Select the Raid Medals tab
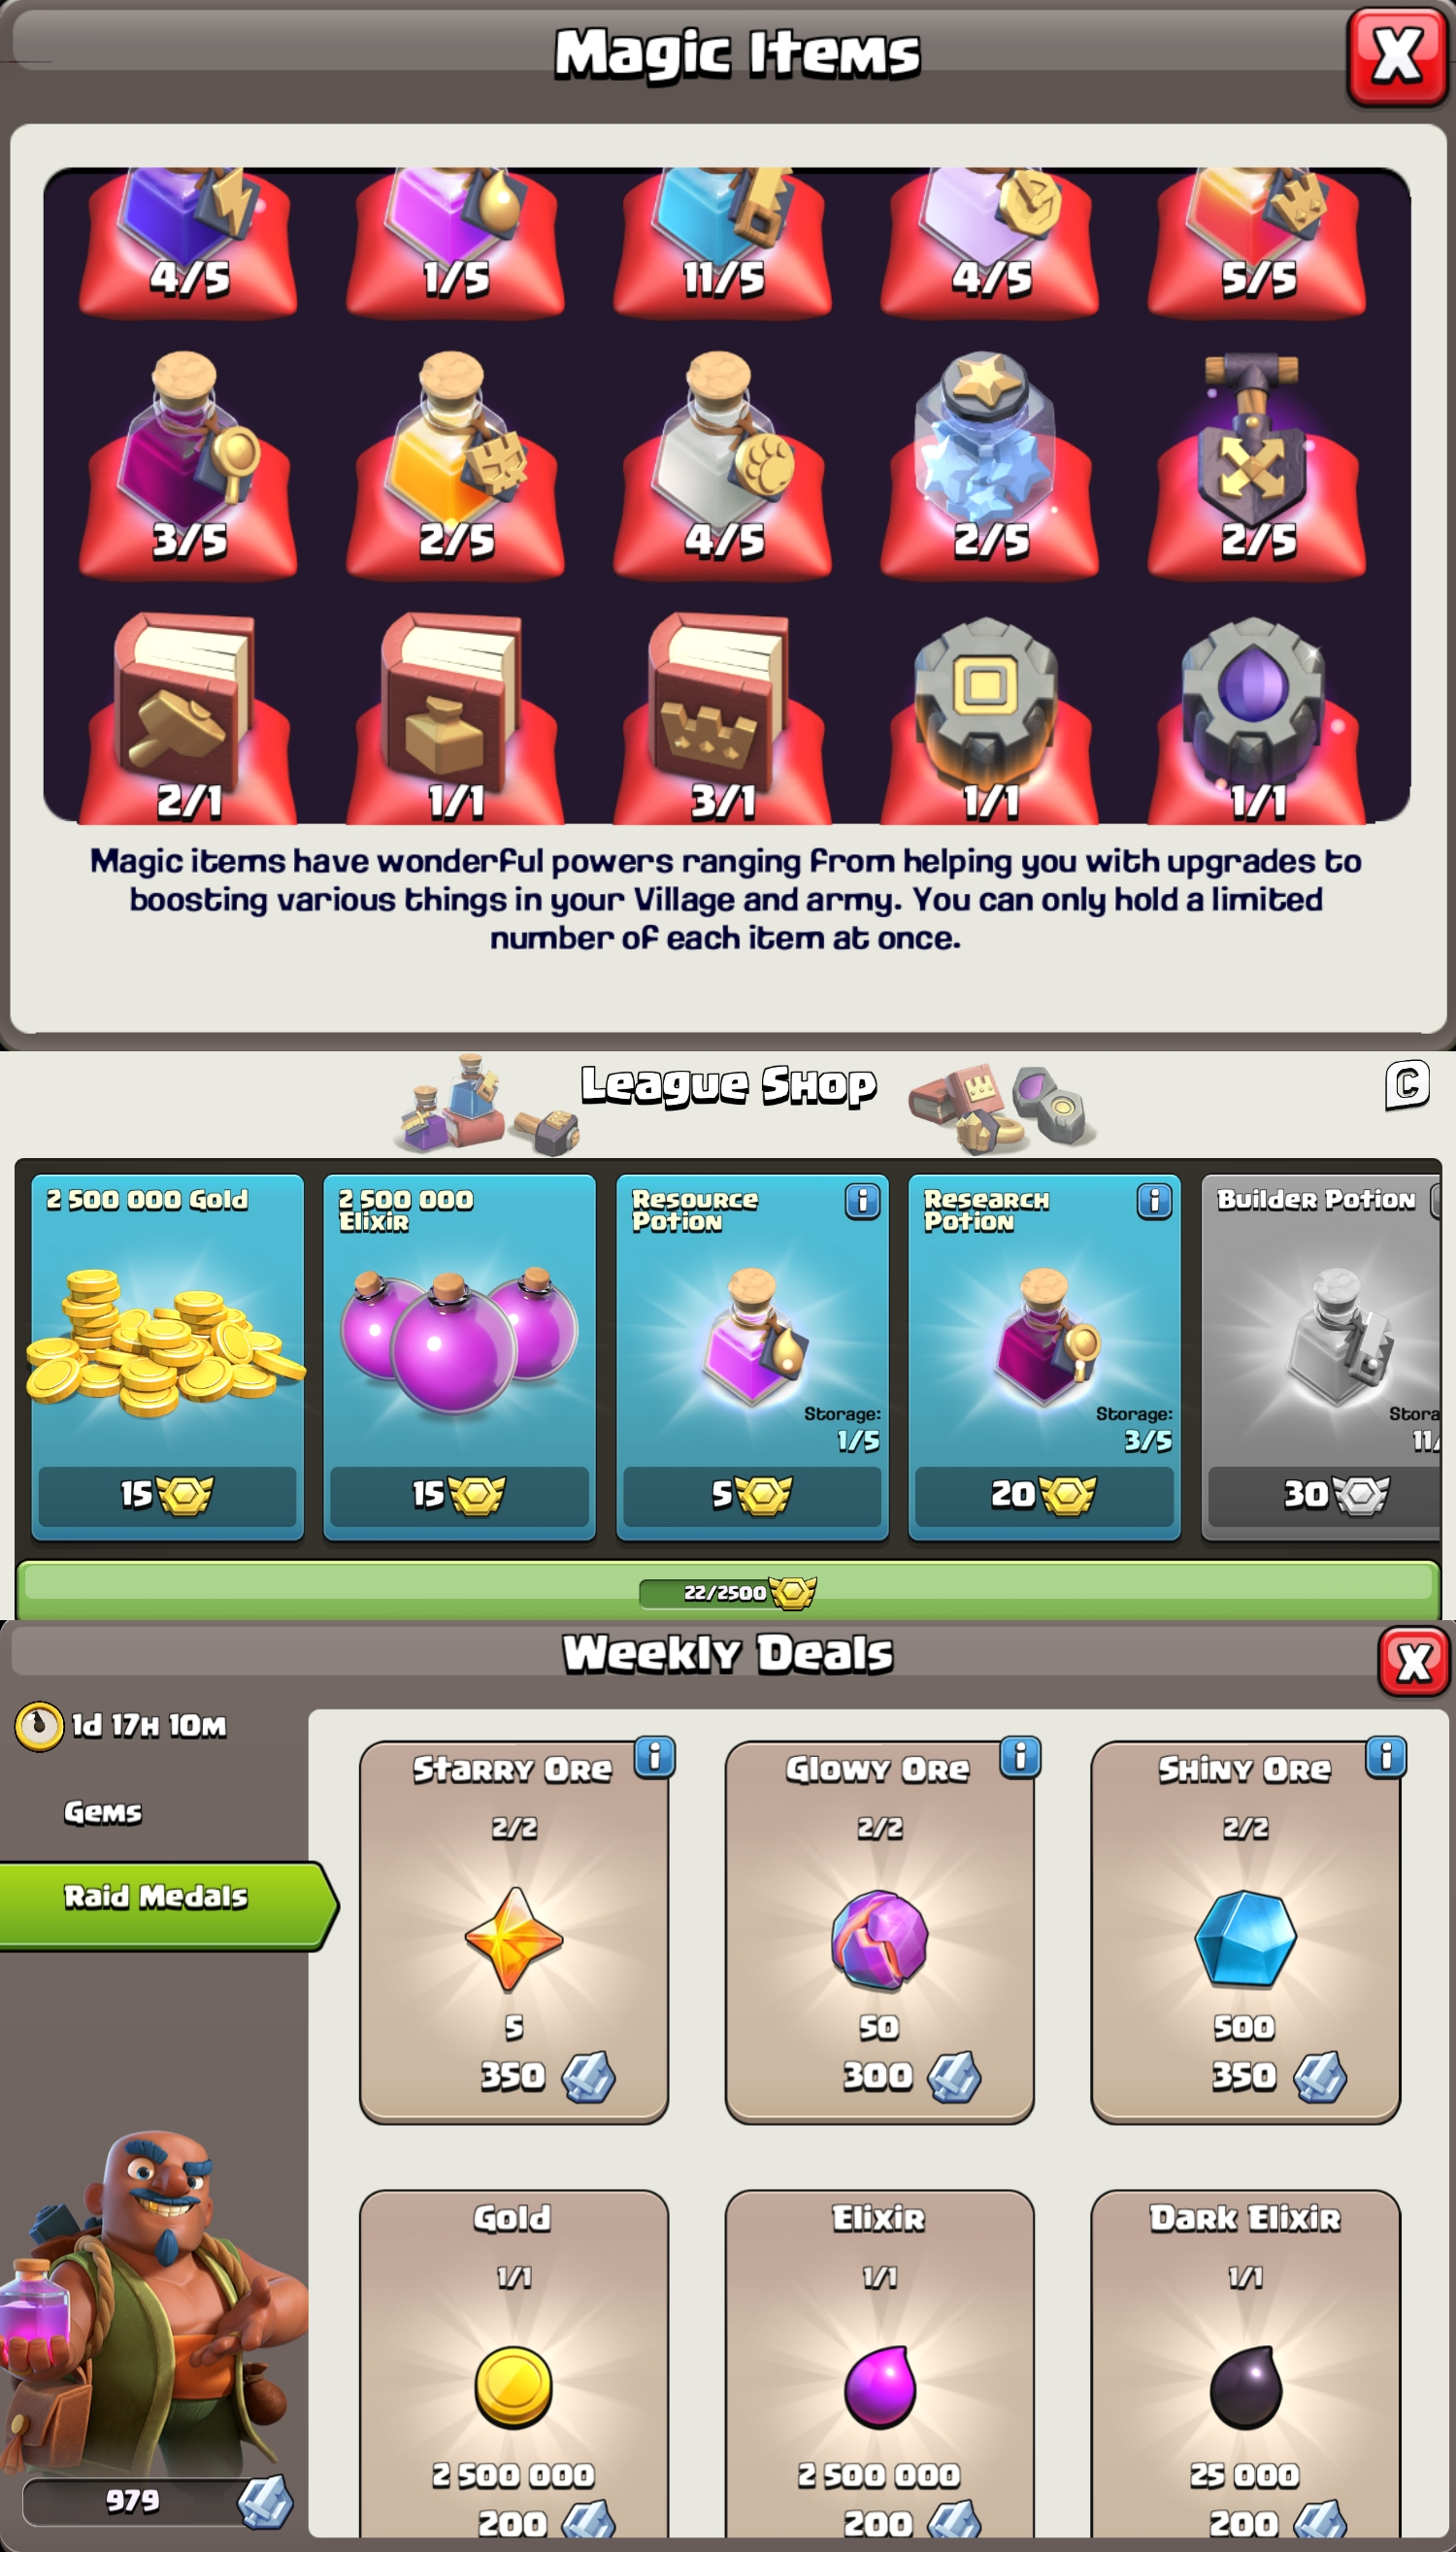Image resolution: width=1456 pixels, height=2552 pixels. (x=155, y=1897)
